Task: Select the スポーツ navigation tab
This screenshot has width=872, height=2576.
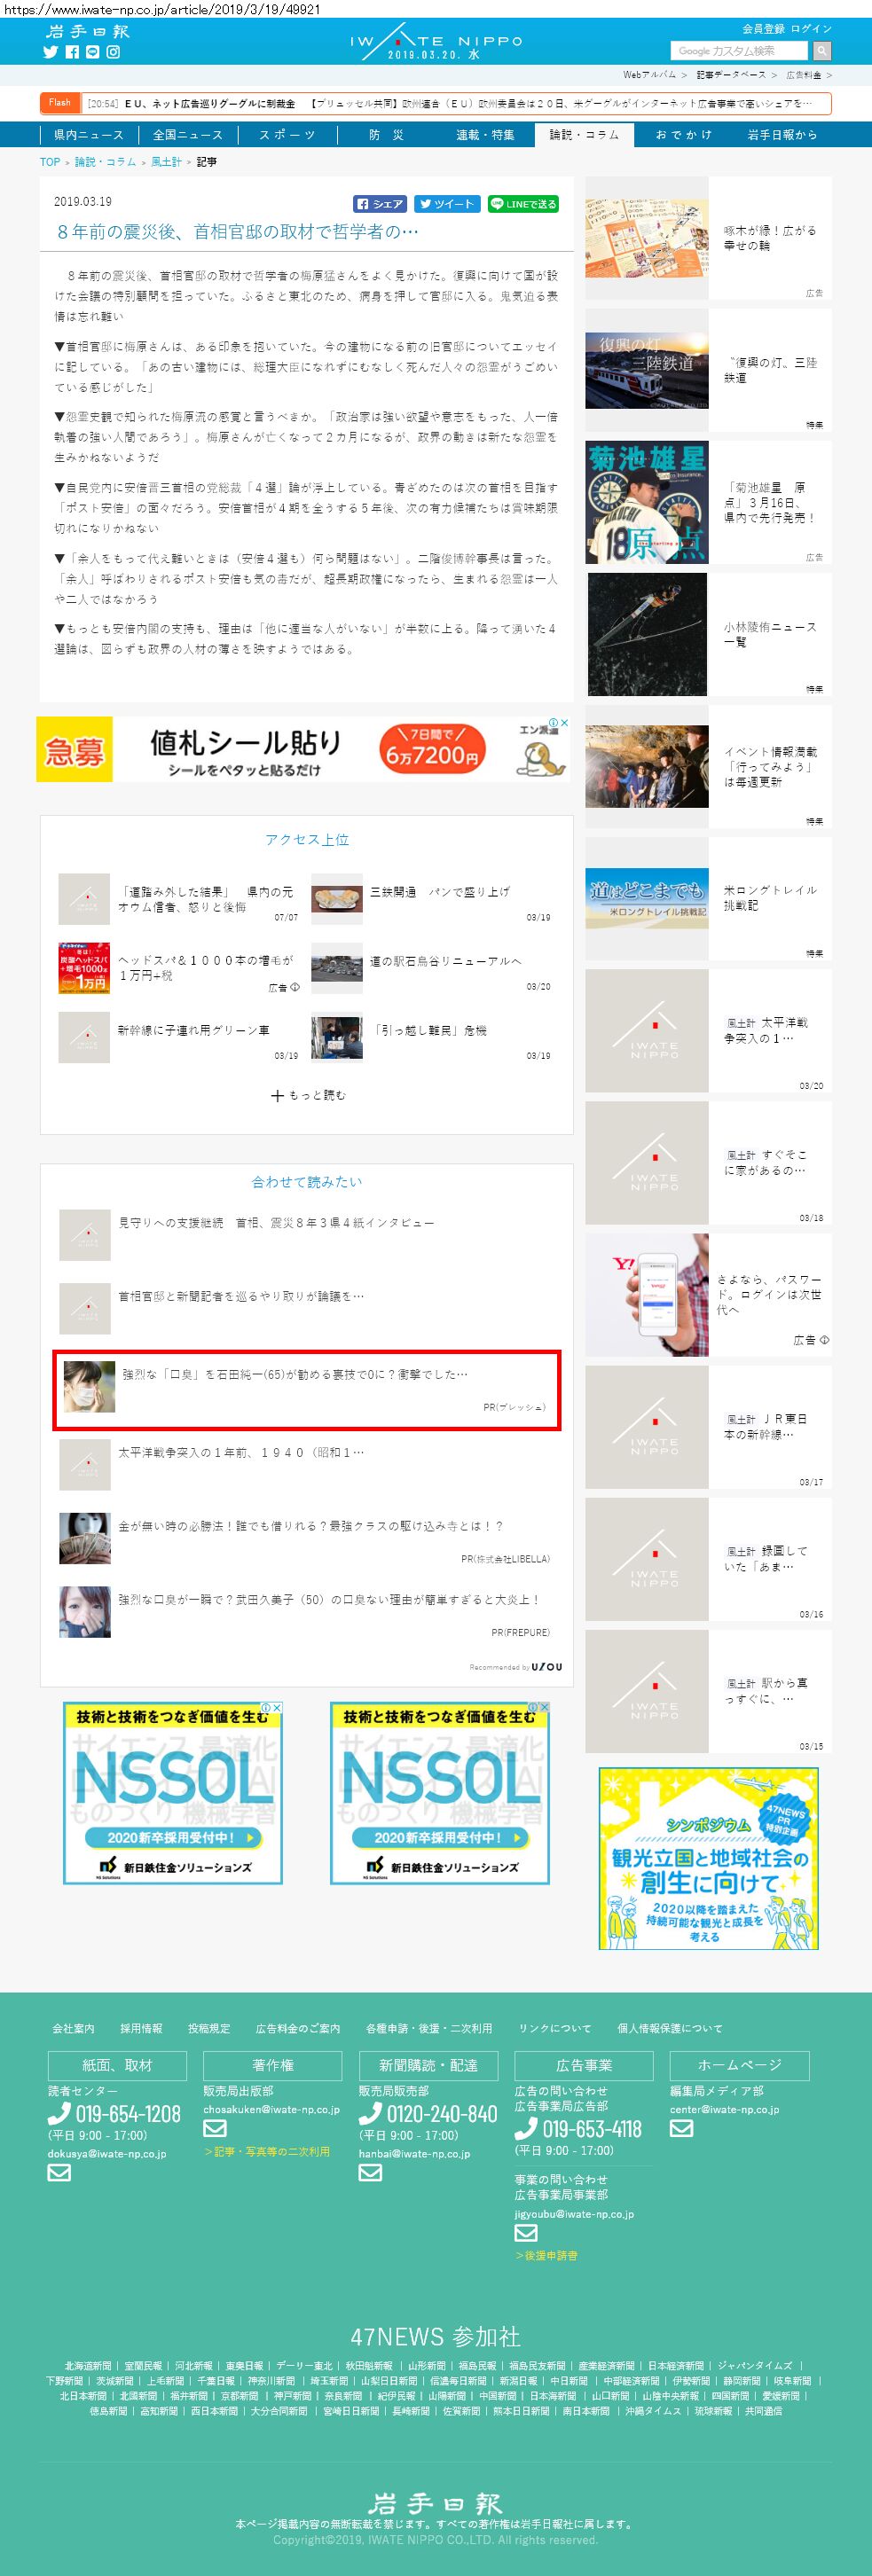Action: click(287, 135)
